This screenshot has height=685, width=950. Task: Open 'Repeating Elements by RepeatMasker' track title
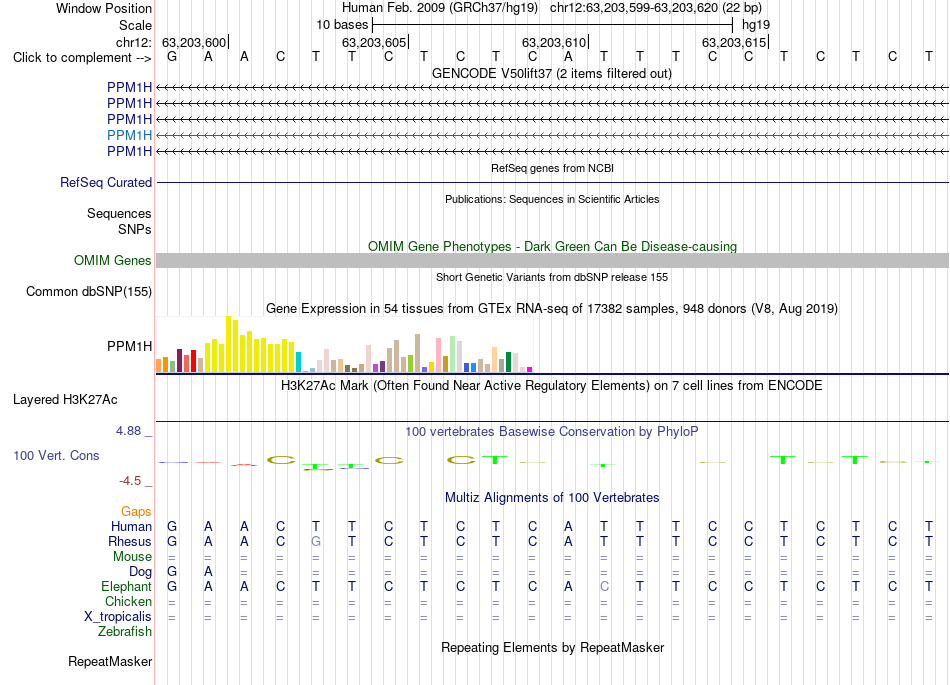pyautogui.click(x=552, y=647)
